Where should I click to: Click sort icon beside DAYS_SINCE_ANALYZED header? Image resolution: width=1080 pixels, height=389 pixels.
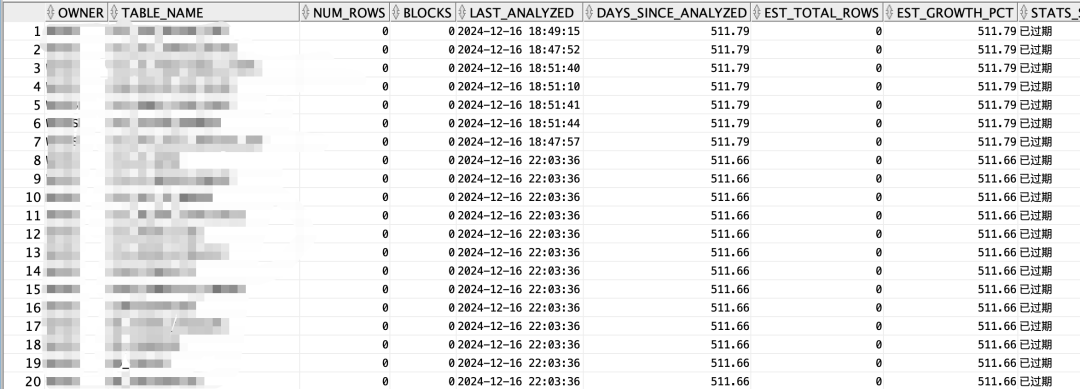pos(589,12)
